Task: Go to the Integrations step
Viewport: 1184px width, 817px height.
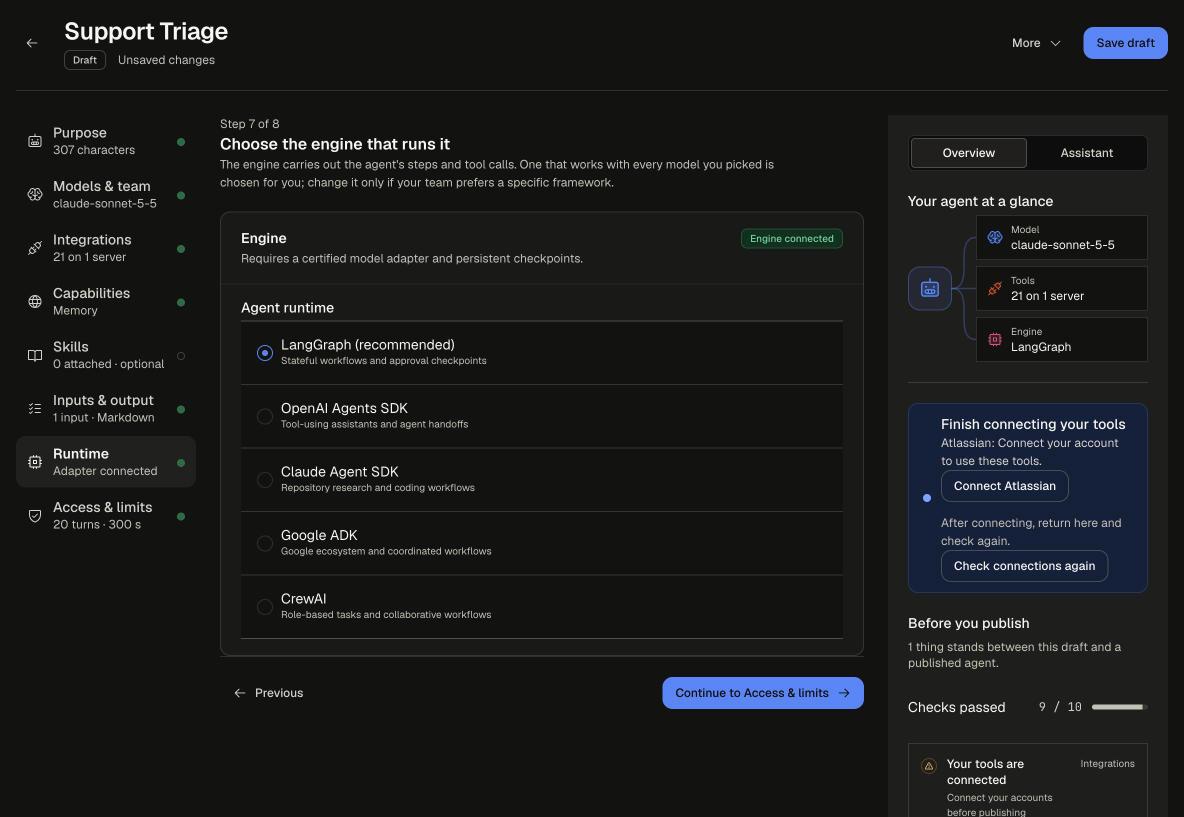Action: (106, 248)
